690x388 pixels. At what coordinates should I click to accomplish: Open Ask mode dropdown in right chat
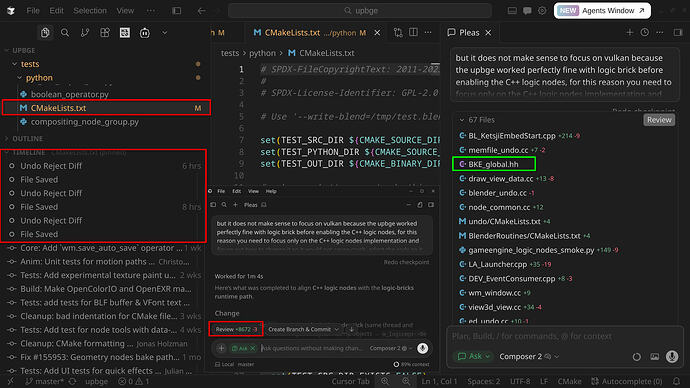click(474, 356)
